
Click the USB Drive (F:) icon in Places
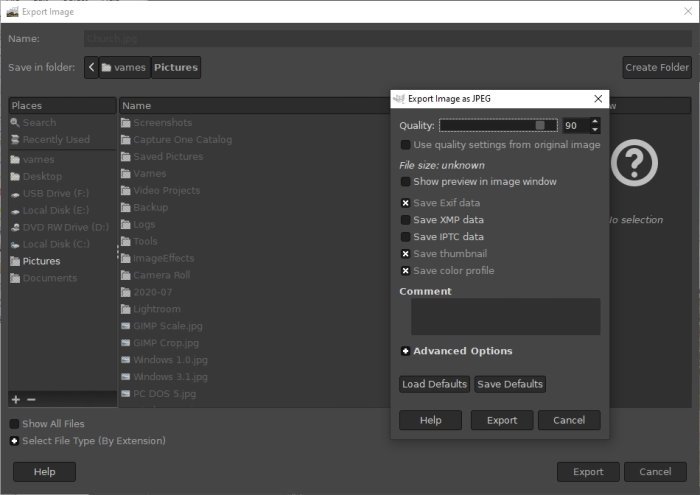pos(15,193)
